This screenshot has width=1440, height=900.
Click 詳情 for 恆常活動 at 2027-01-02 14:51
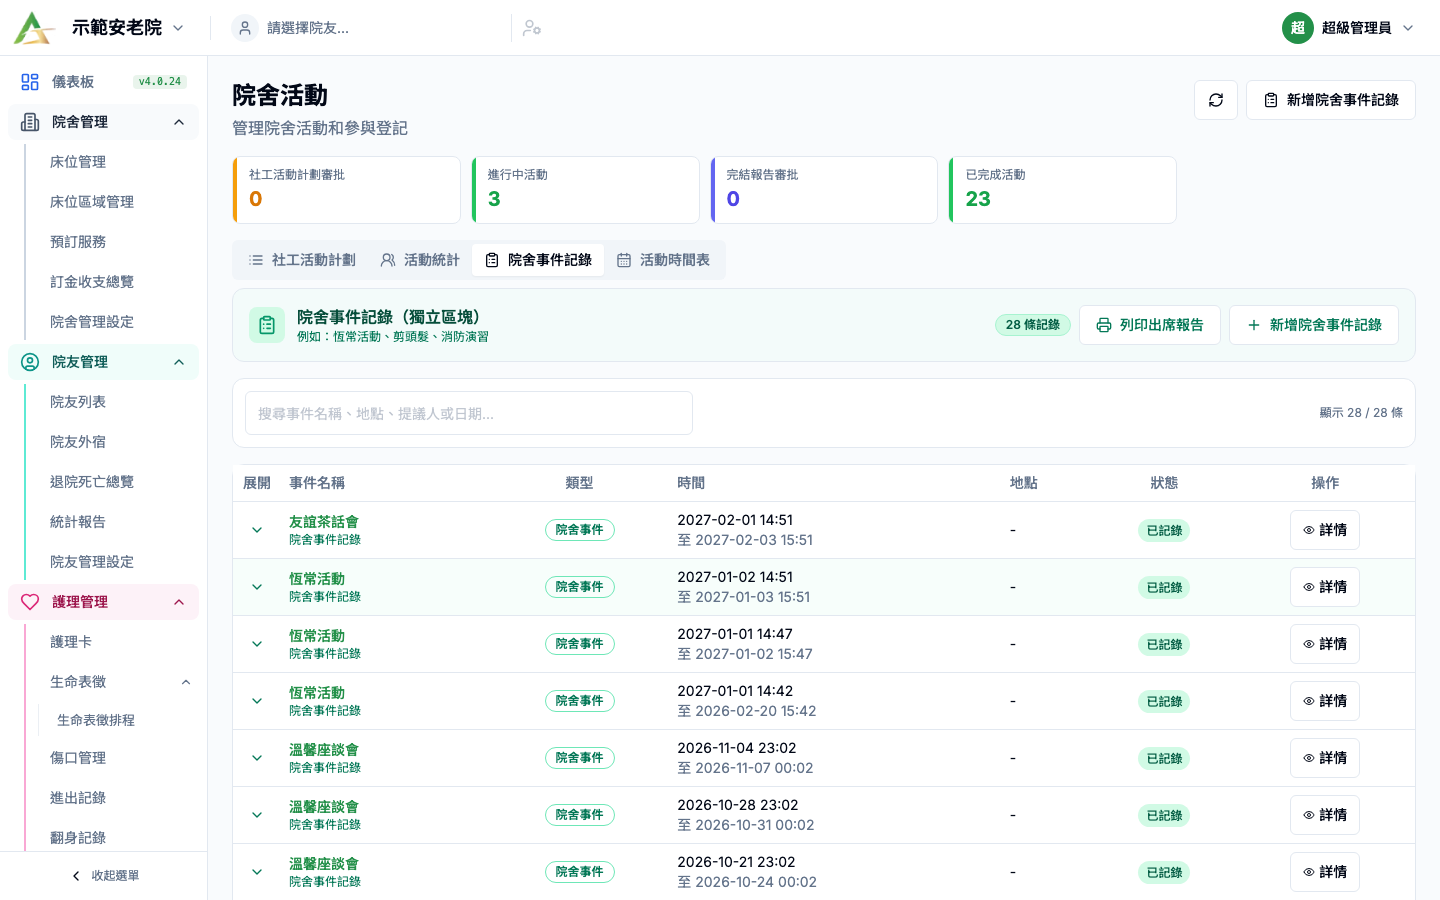(1325, 587)
